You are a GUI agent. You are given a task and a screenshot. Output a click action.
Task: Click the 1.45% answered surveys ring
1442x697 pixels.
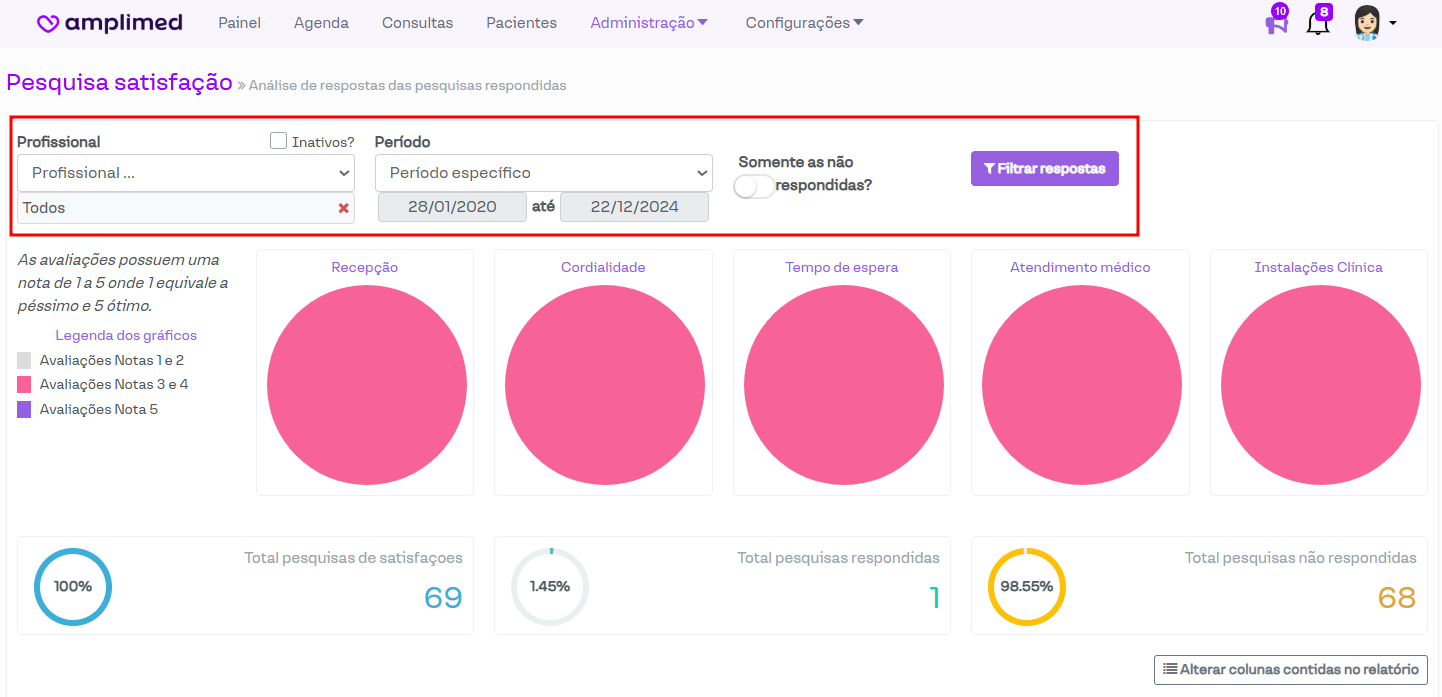pyautogui.click(x=550, y=587)
